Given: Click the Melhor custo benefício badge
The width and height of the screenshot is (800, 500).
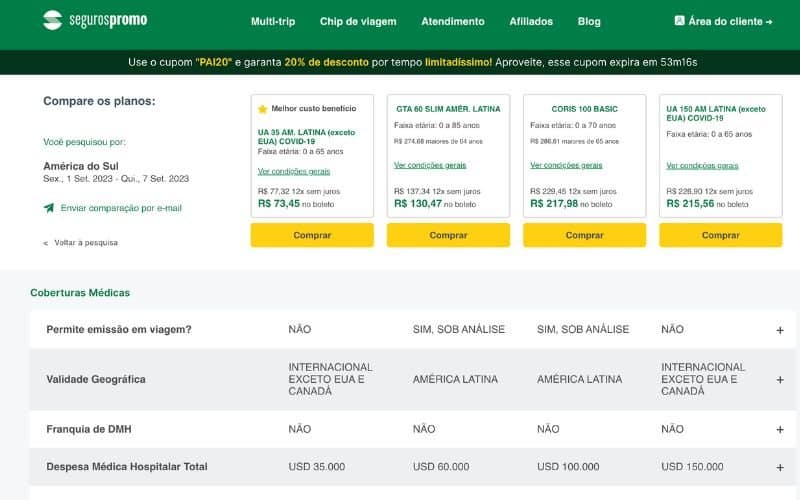Looking at the screenshot, I should click(308, 109).
